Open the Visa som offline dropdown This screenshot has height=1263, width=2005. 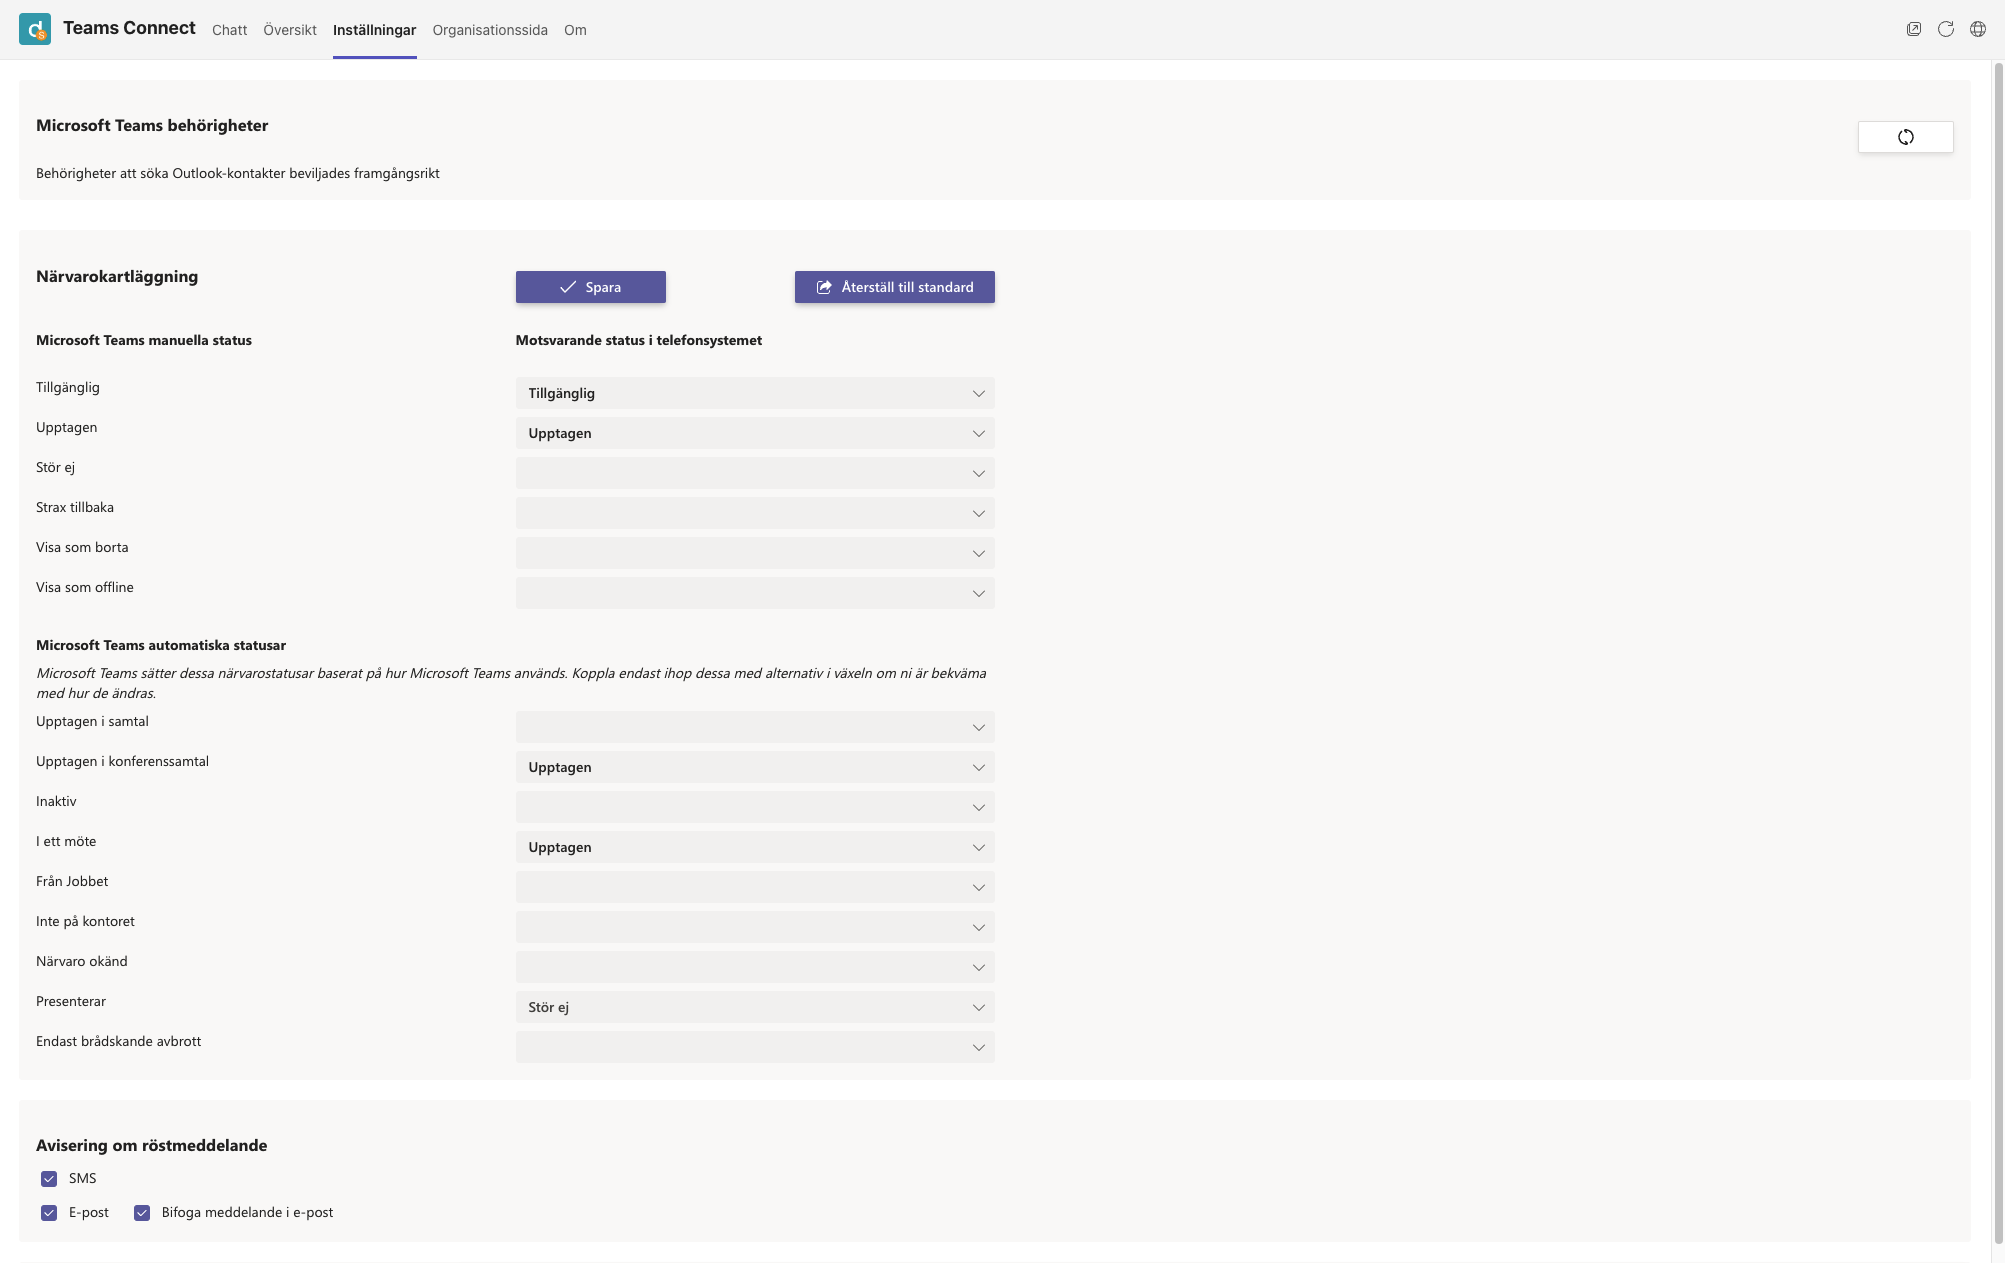(755, 593)
